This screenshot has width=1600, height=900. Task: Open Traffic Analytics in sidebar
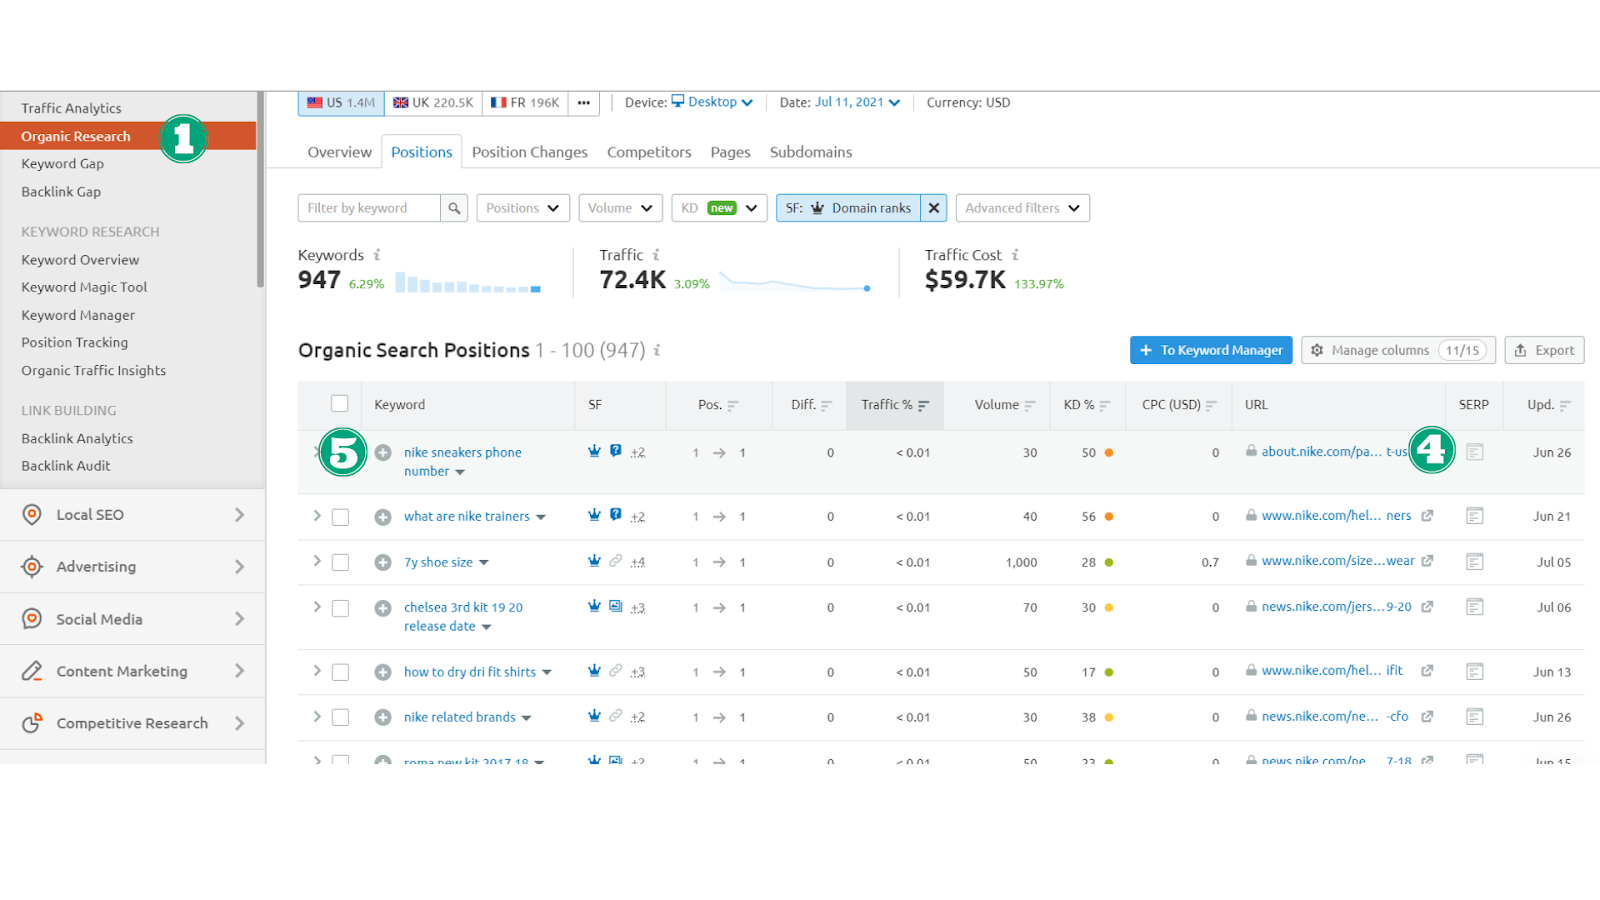click(x=71, y=108)
